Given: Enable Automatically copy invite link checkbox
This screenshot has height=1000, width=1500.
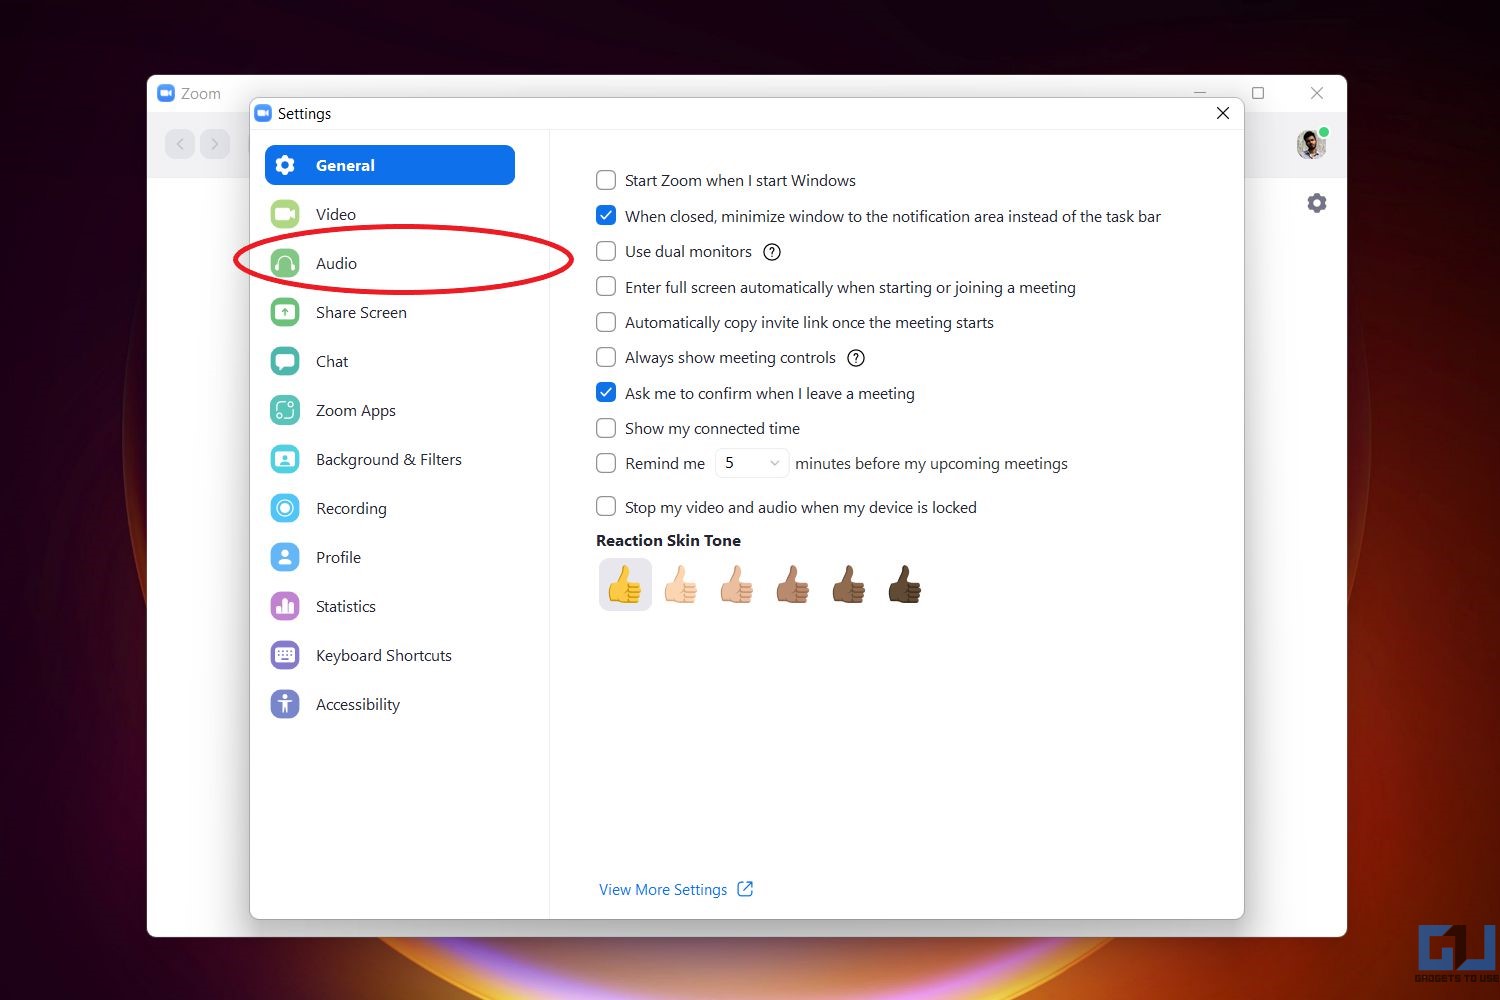Looking at the screenshot, I should pos(606,322).
